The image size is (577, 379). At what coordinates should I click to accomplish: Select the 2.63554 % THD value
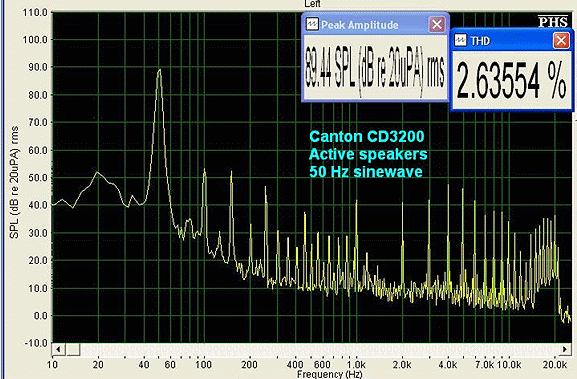(511, 81)
